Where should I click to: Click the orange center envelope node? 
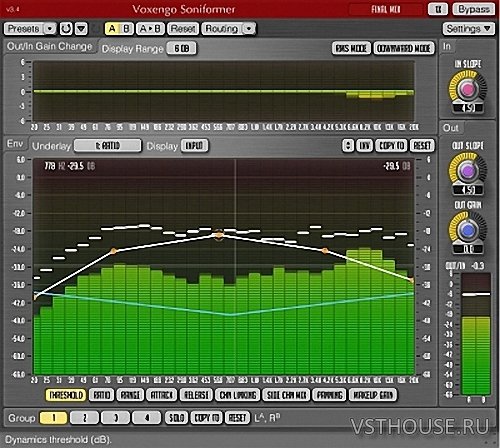click(x=219, y=235)
